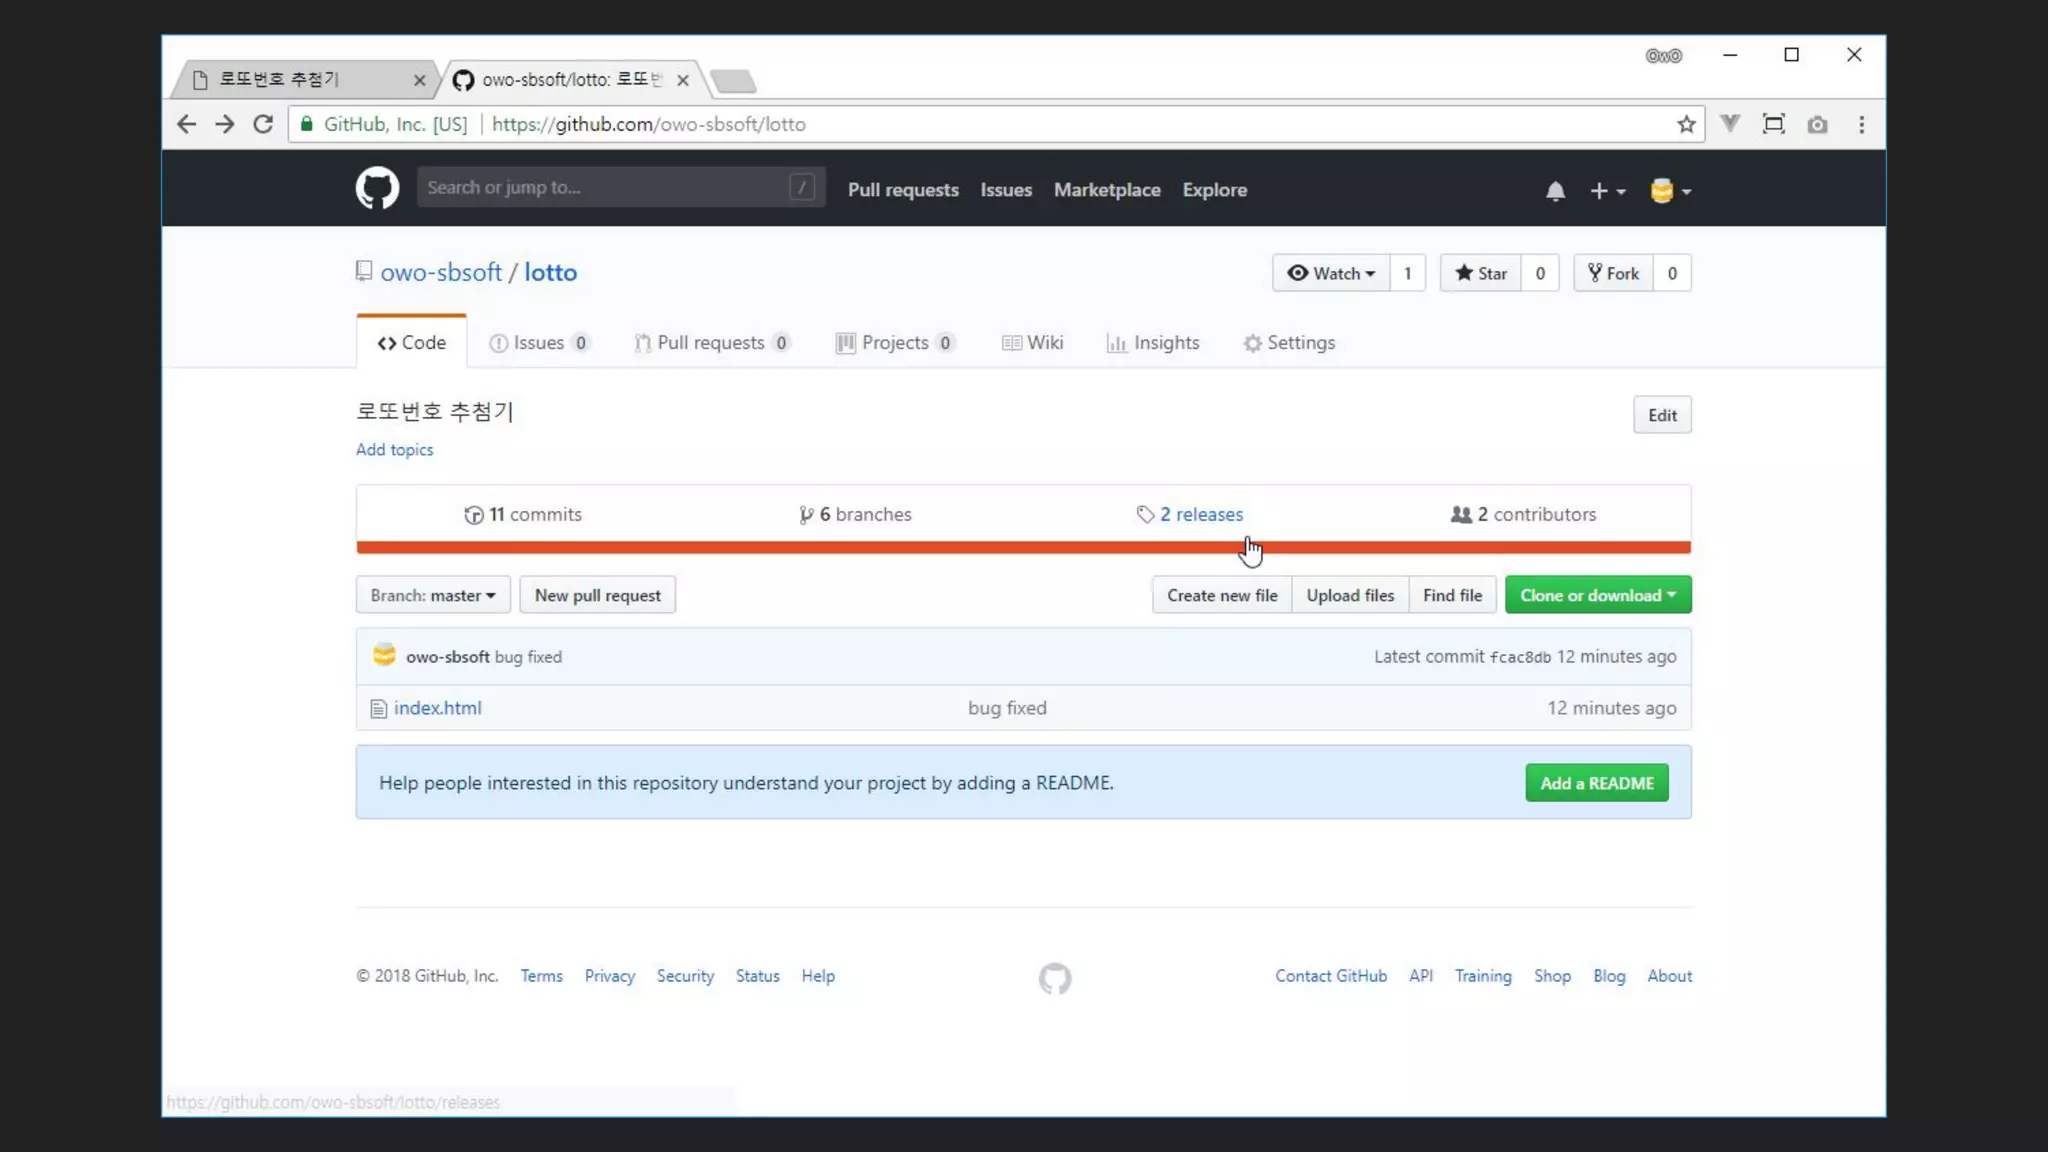This screenshot has width=2048, height=1152.
Task: Click the GitHub Octocat logo in header
Action: click(x=377, y=188)
